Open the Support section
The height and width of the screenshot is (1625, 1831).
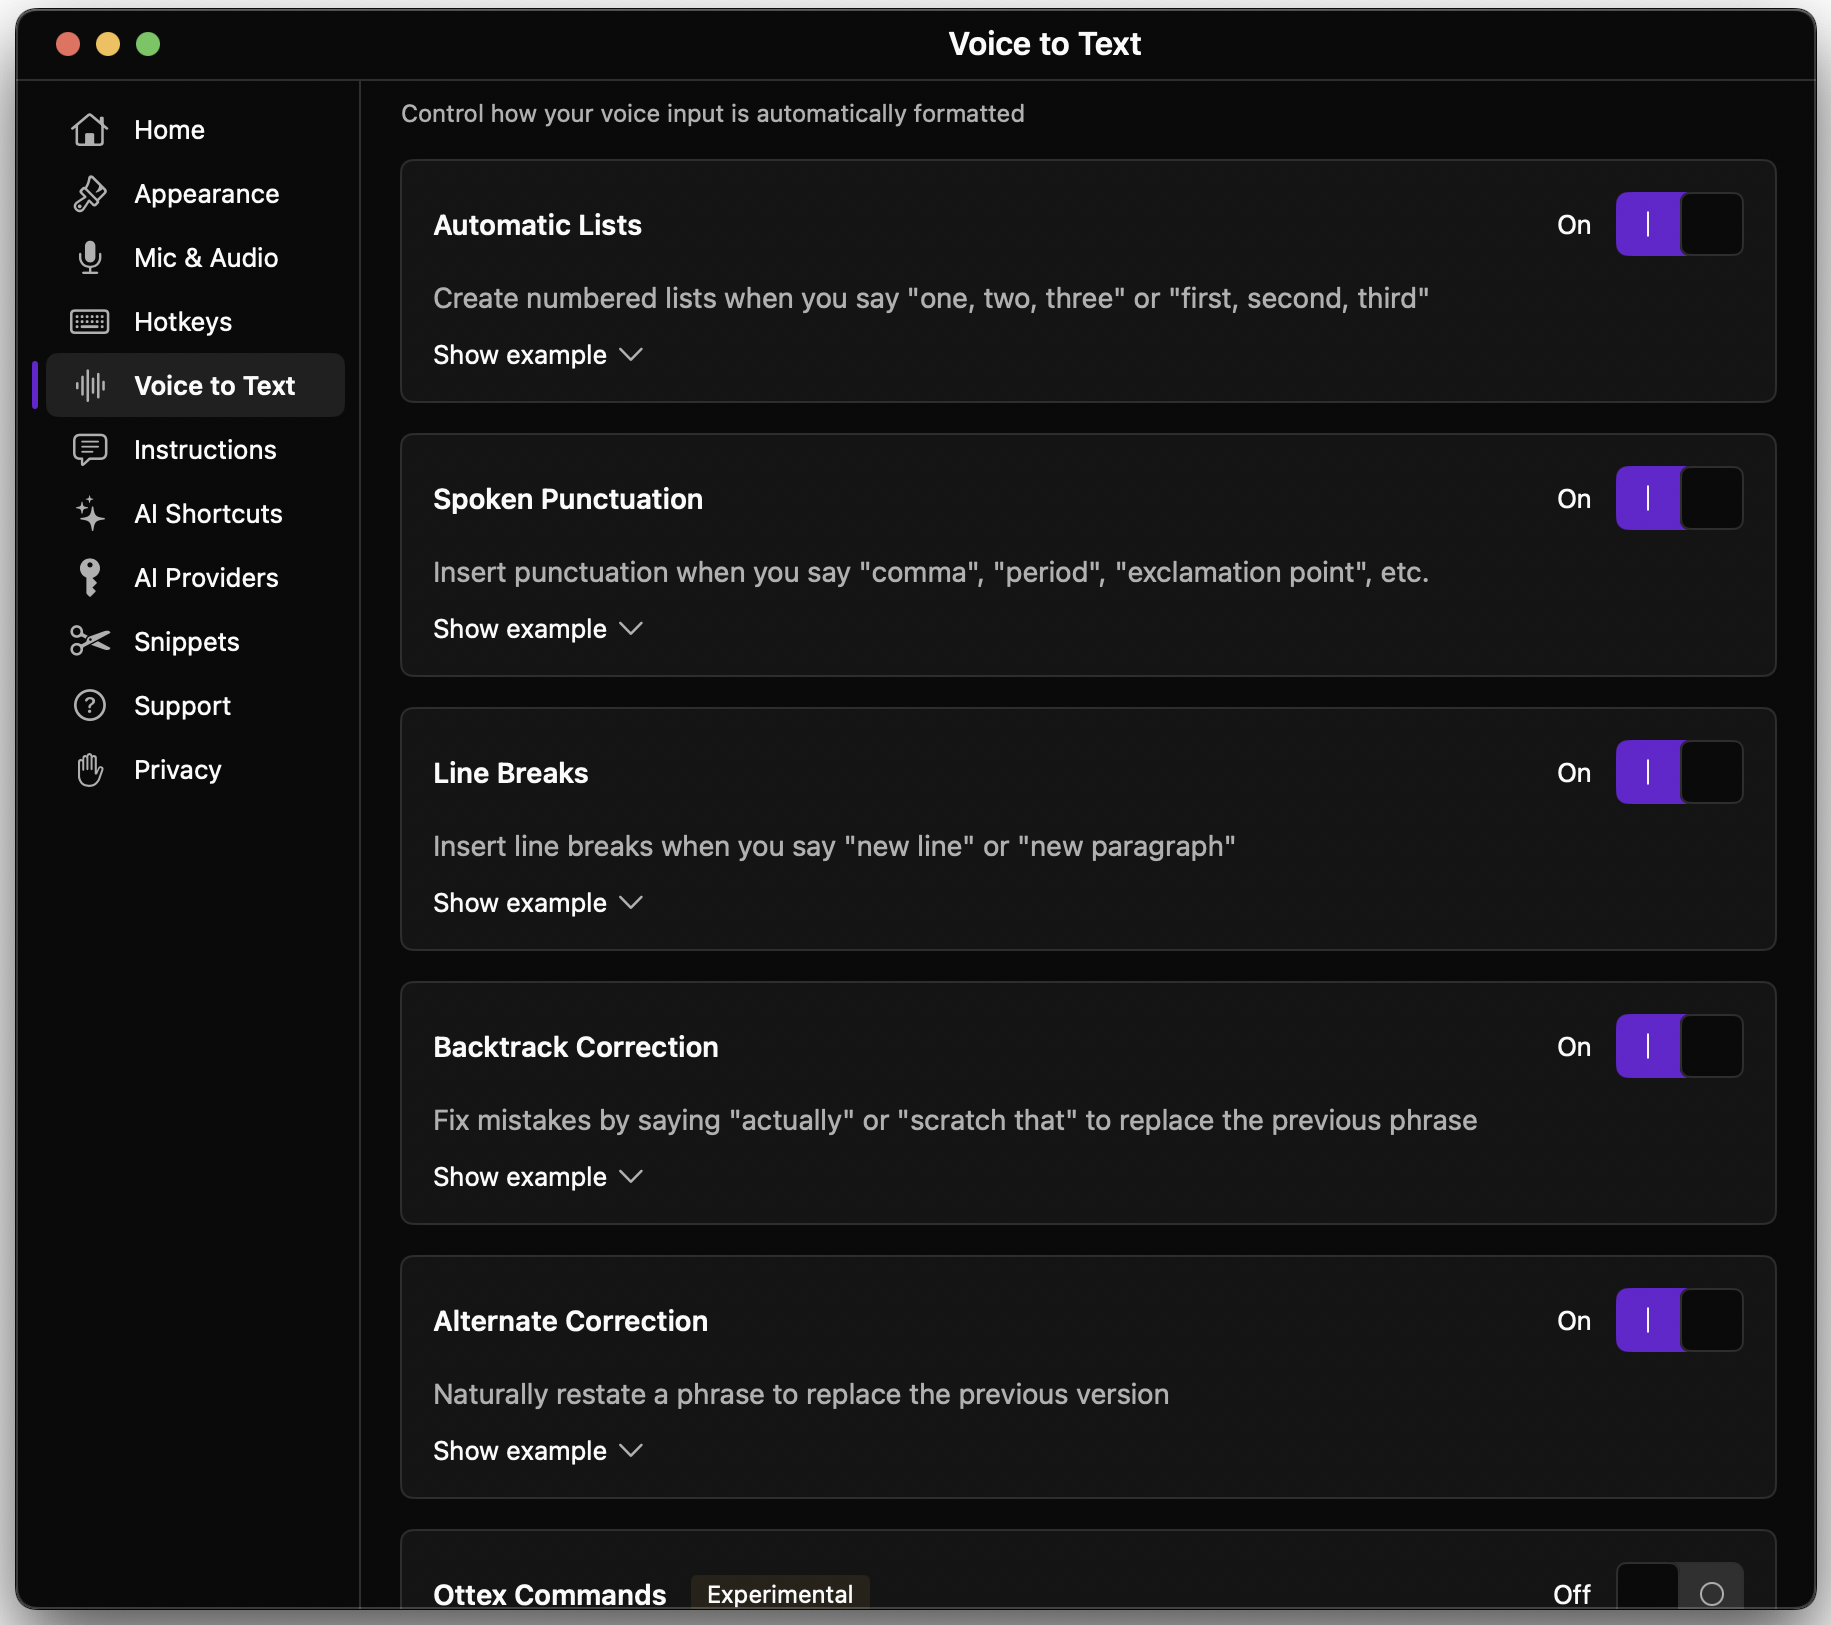click(182, 705)
